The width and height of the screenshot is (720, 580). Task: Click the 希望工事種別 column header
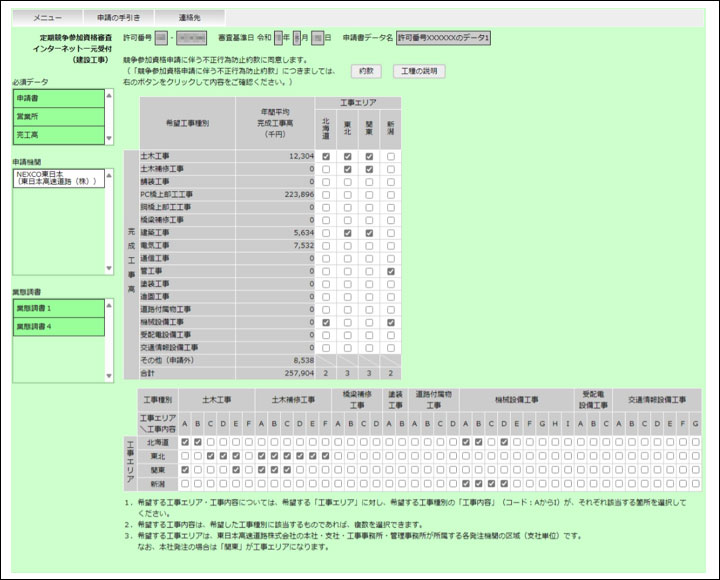(x=188, y=123)
